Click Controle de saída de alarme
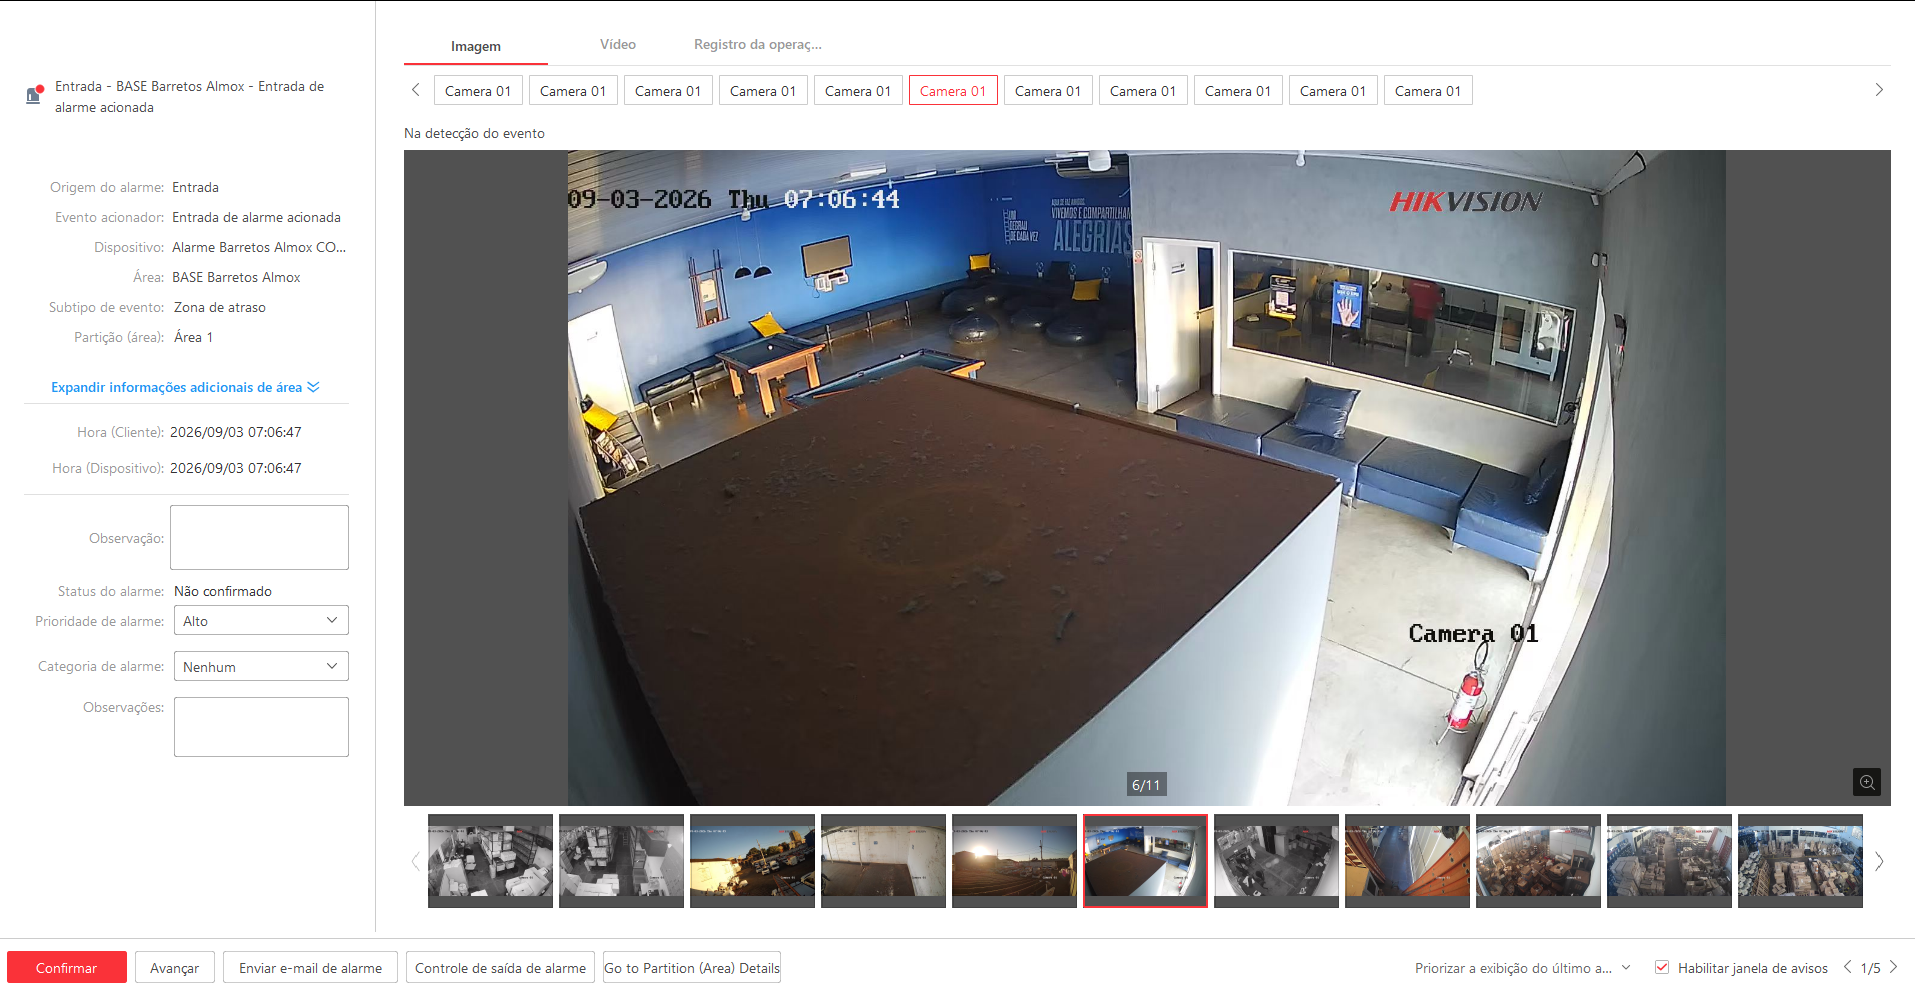The width and height of the screenshot is (1915, 991). 500,967
